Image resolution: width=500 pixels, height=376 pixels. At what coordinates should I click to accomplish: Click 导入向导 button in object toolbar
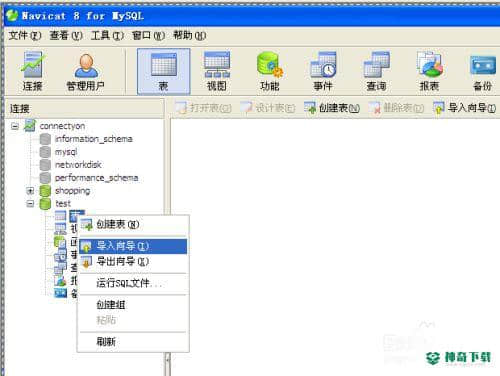click(x=465, y=108)
